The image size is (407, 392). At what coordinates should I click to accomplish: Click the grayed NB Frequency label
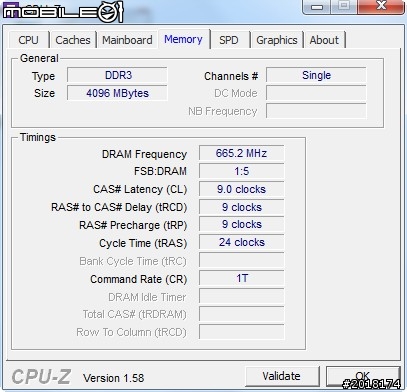223,112
